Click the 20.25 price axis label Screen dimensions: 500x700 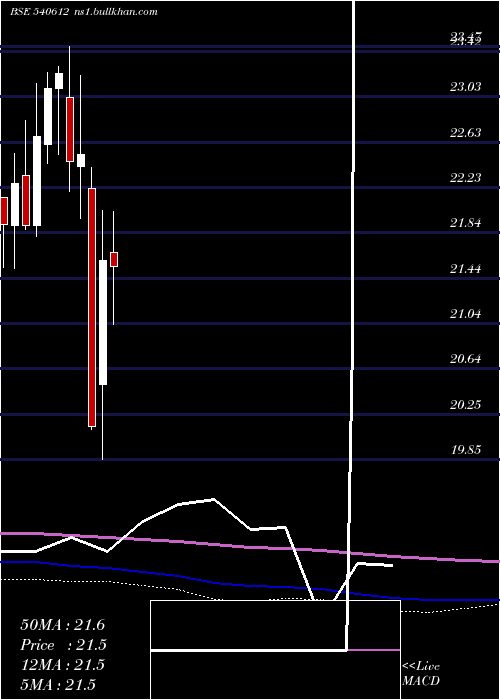(x=466, y=404)
